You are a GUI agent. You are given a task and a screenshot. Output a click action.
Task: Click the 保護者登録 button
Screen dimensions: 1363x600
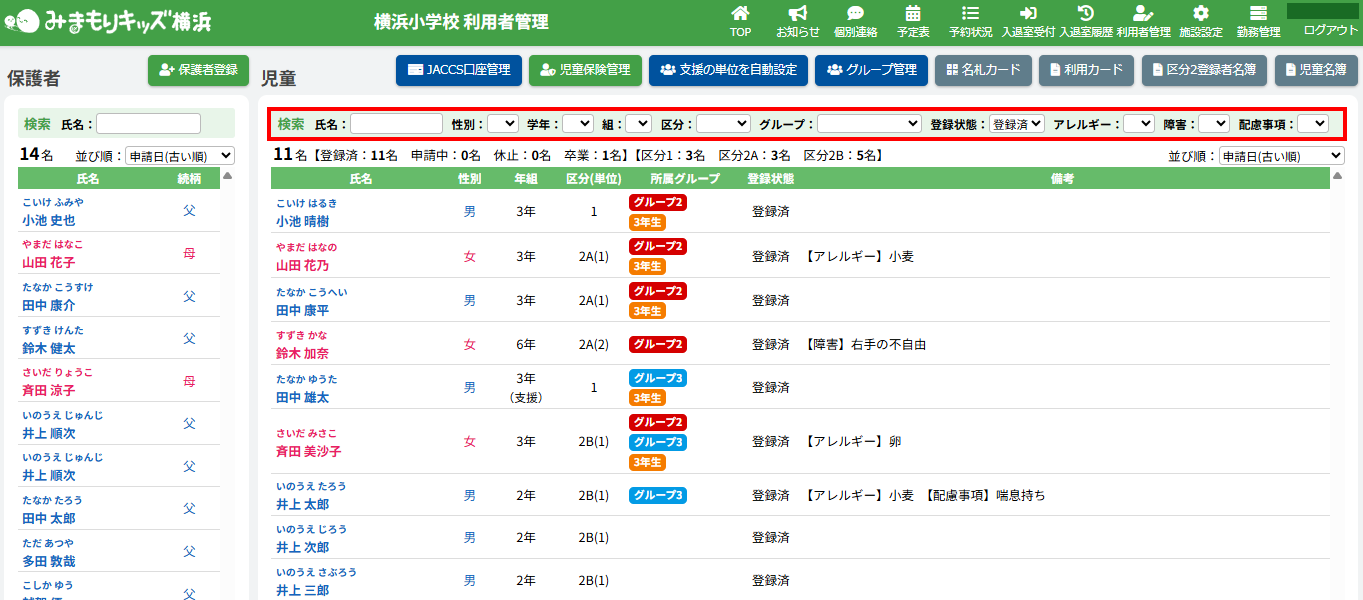198,70
